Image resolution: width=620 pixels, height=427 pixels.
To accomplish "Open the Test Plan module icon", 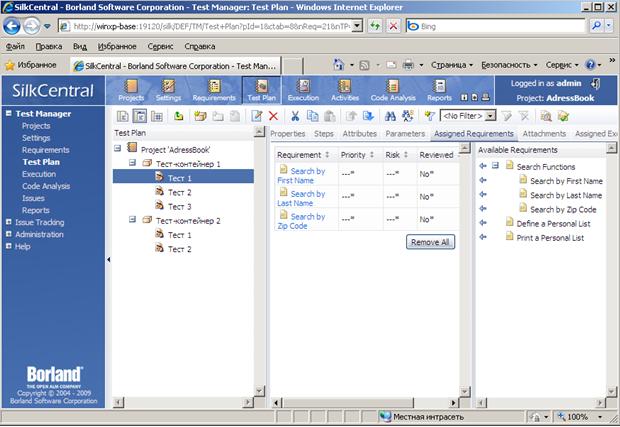I will 261,90.
